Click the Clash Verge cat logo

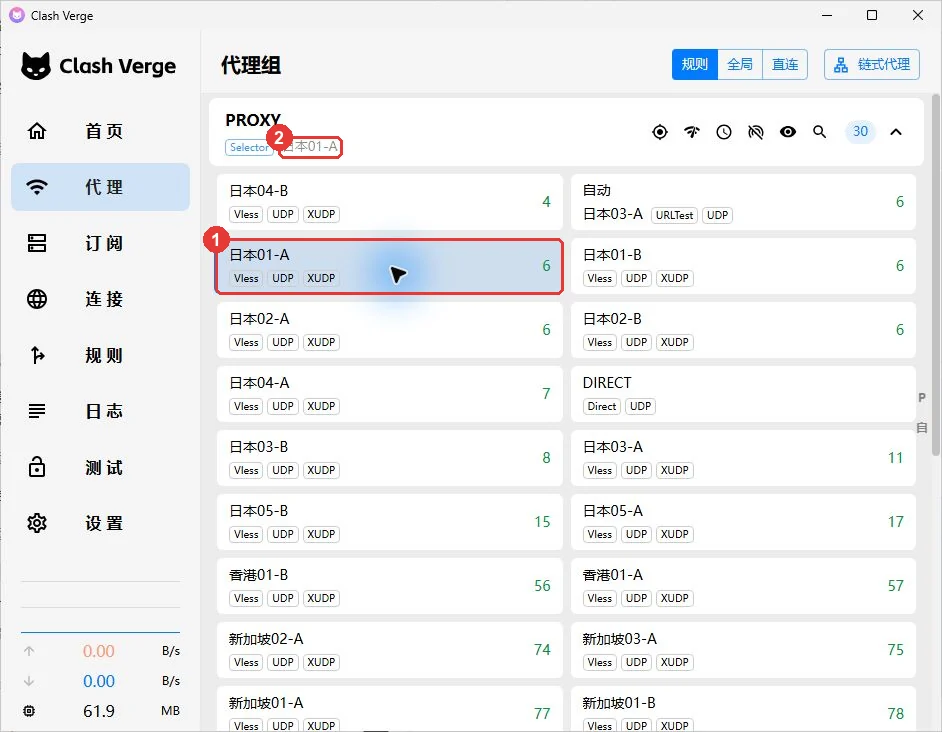pyautogui.click(x=36, y=66)
